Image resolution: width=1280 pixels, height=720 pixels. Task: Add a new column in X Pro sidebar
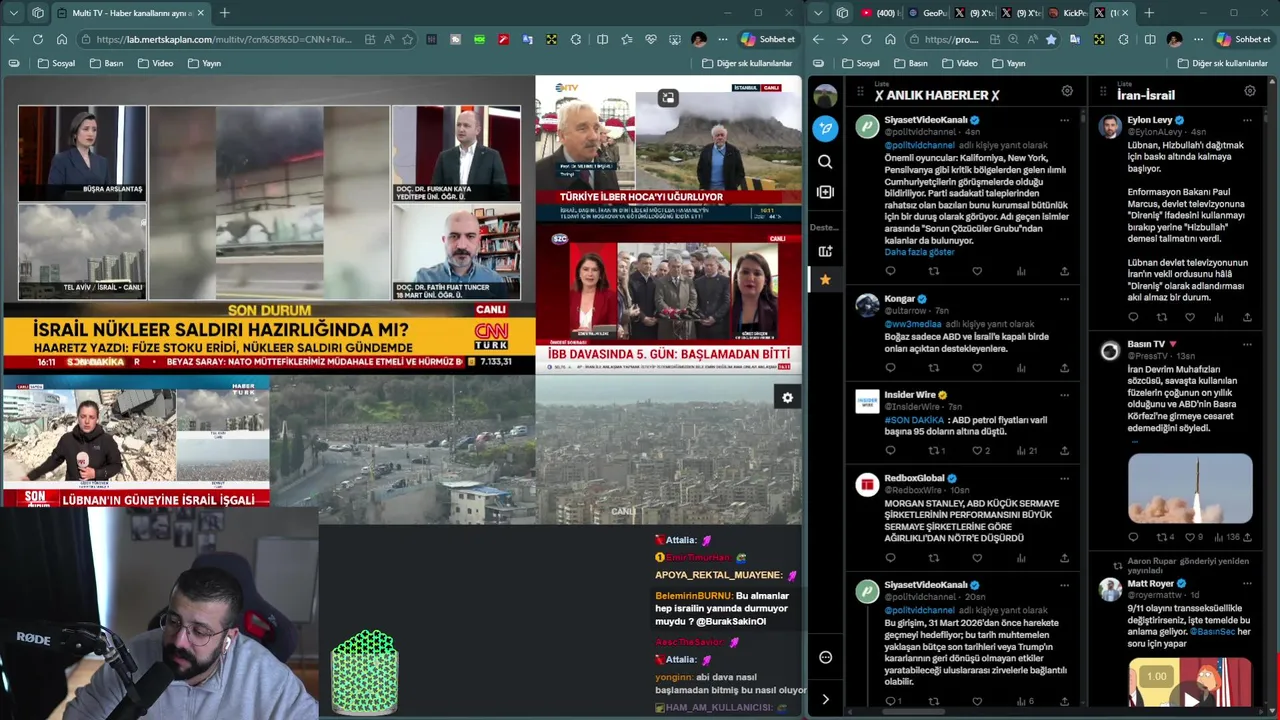click(825, 192)
